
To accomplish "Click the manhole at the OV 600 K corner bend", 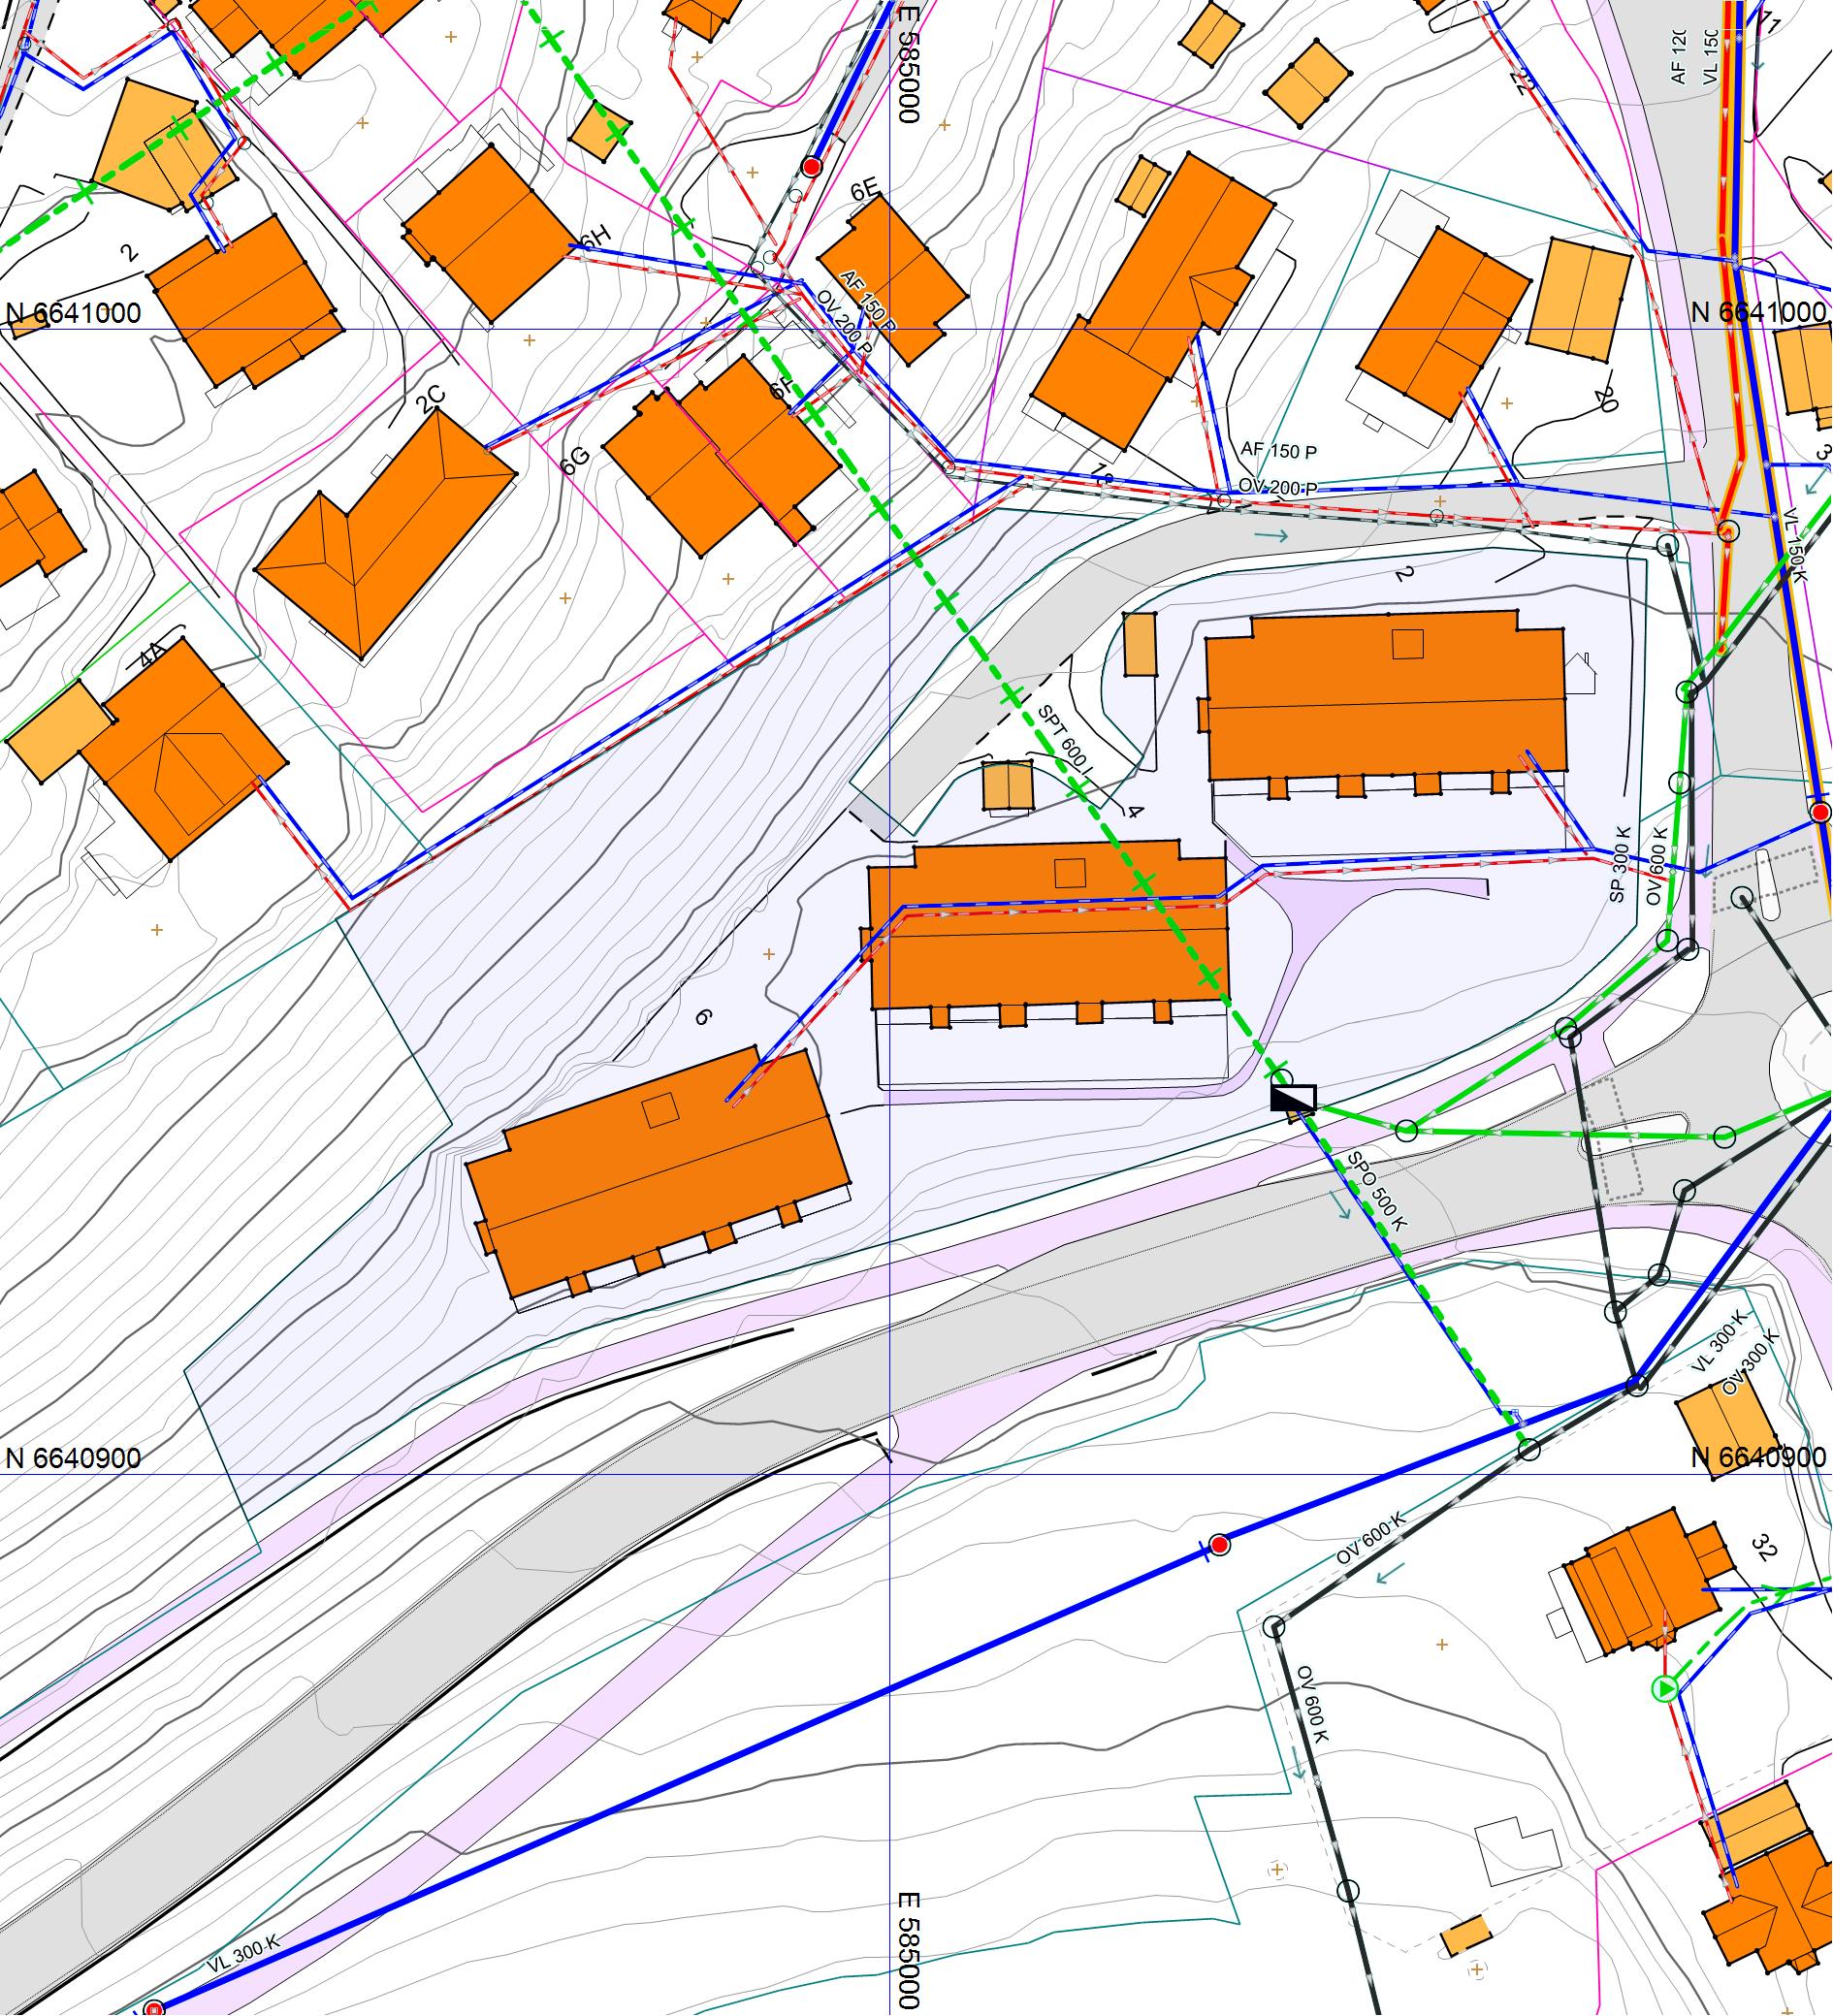I will (1275, 1627).
